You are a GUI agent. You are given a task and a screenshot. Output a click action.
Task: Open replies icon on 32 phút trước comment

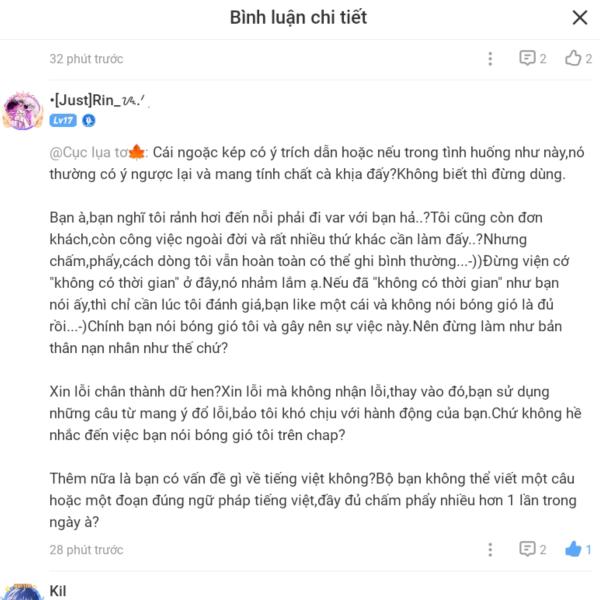pyautogui.click(x=527, y=58)
